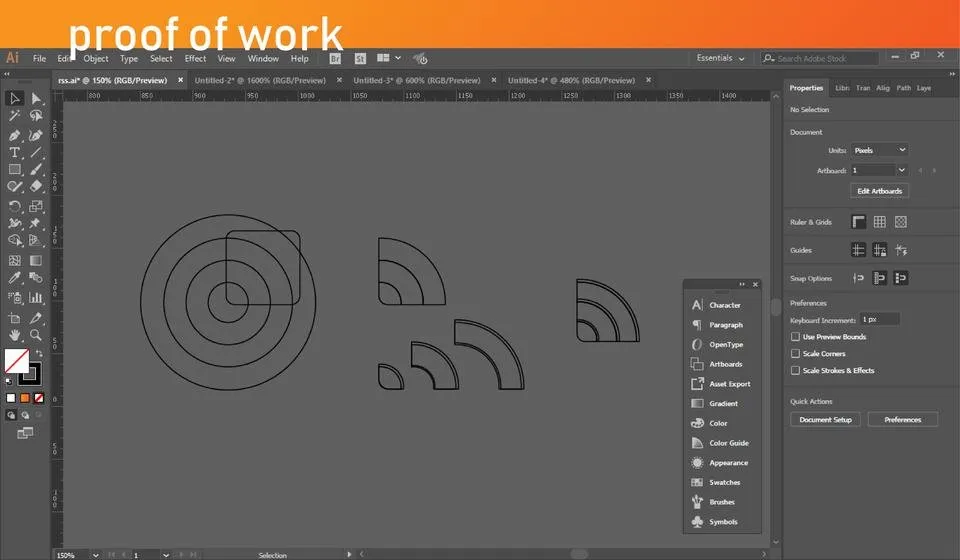Select the Zoom tool
Viewport: 960px width, 560px height.
(x=36, y=335)
